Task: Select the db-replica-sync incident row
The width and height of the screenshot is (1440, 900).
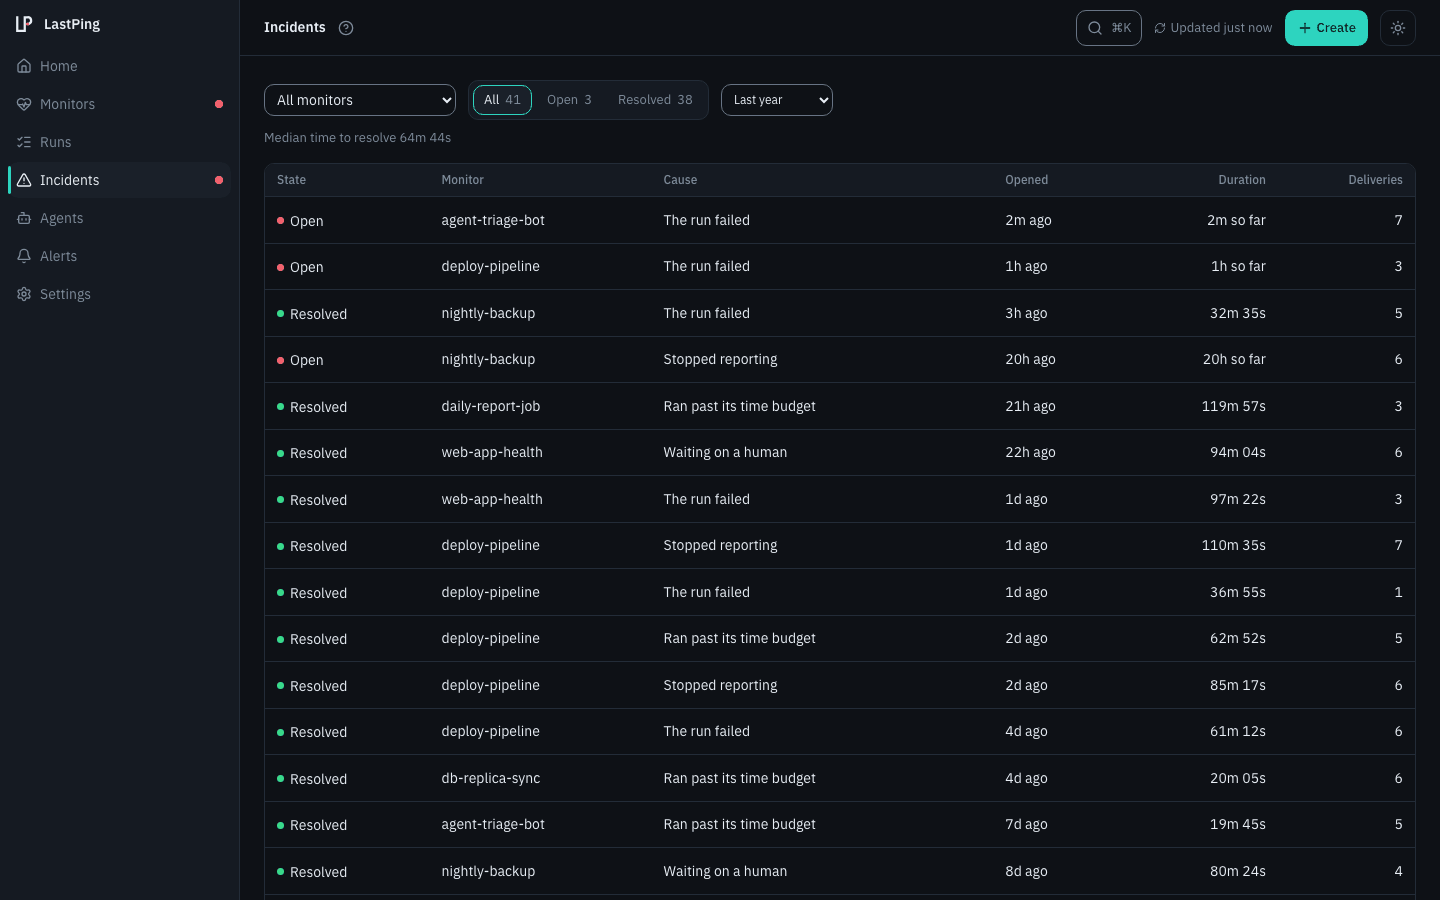Action: coord(840,778)
